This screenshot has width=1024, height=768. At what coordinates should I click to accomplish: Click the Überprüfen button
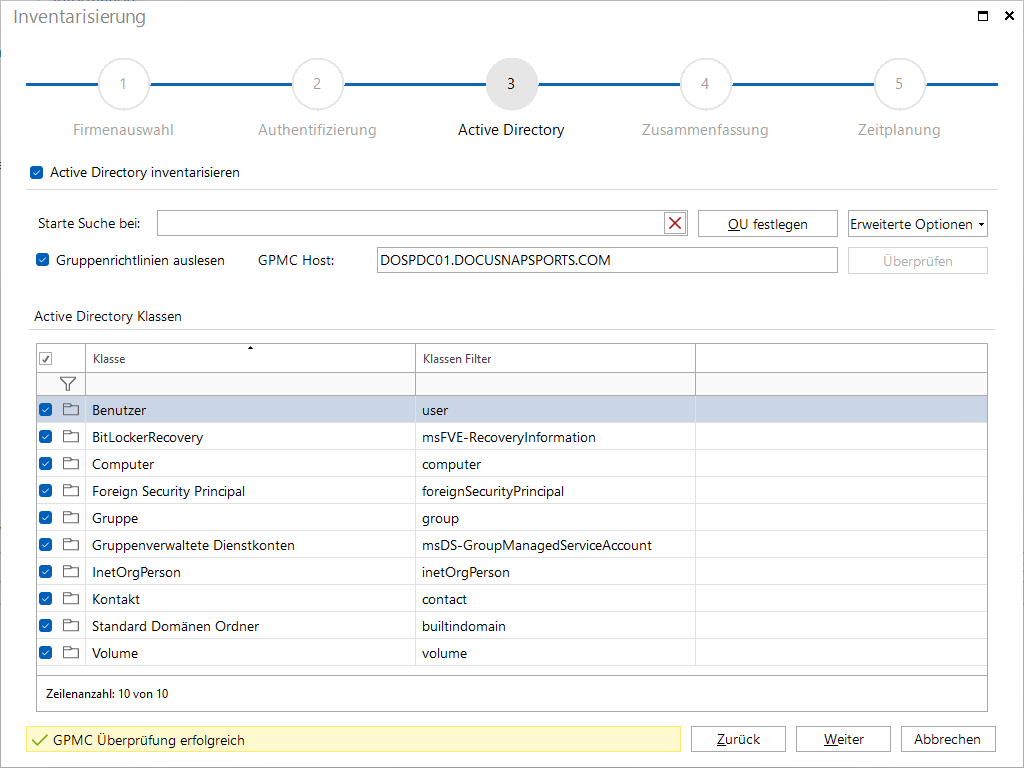pyautogui.click(x=918, y=261)
